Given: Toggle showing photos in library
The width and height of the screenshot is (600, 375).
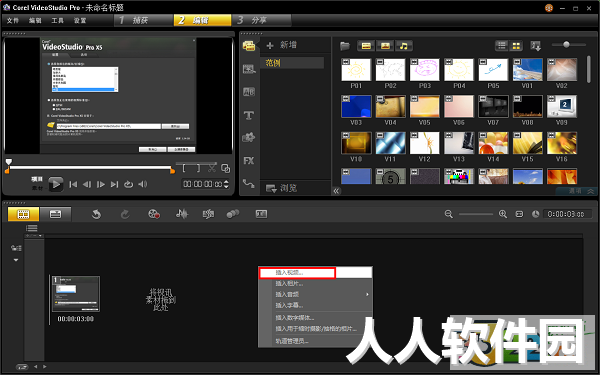Looking at the screenshot, I should pos(385,46).
